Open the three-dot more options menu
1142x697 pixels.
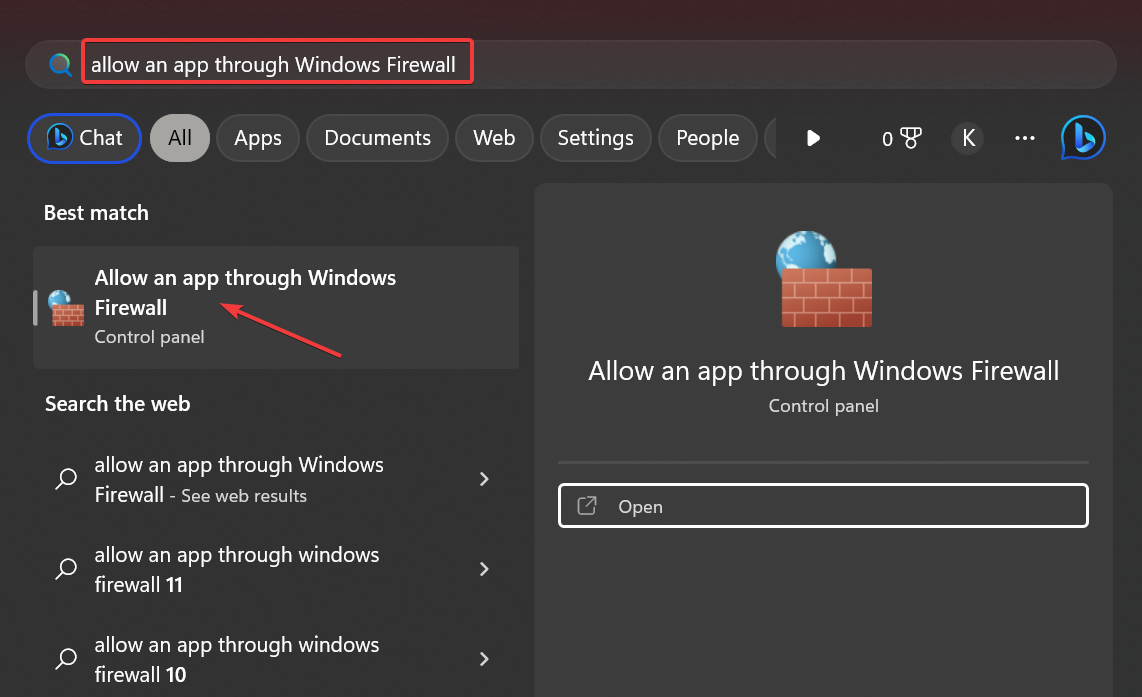(1025, 138)
